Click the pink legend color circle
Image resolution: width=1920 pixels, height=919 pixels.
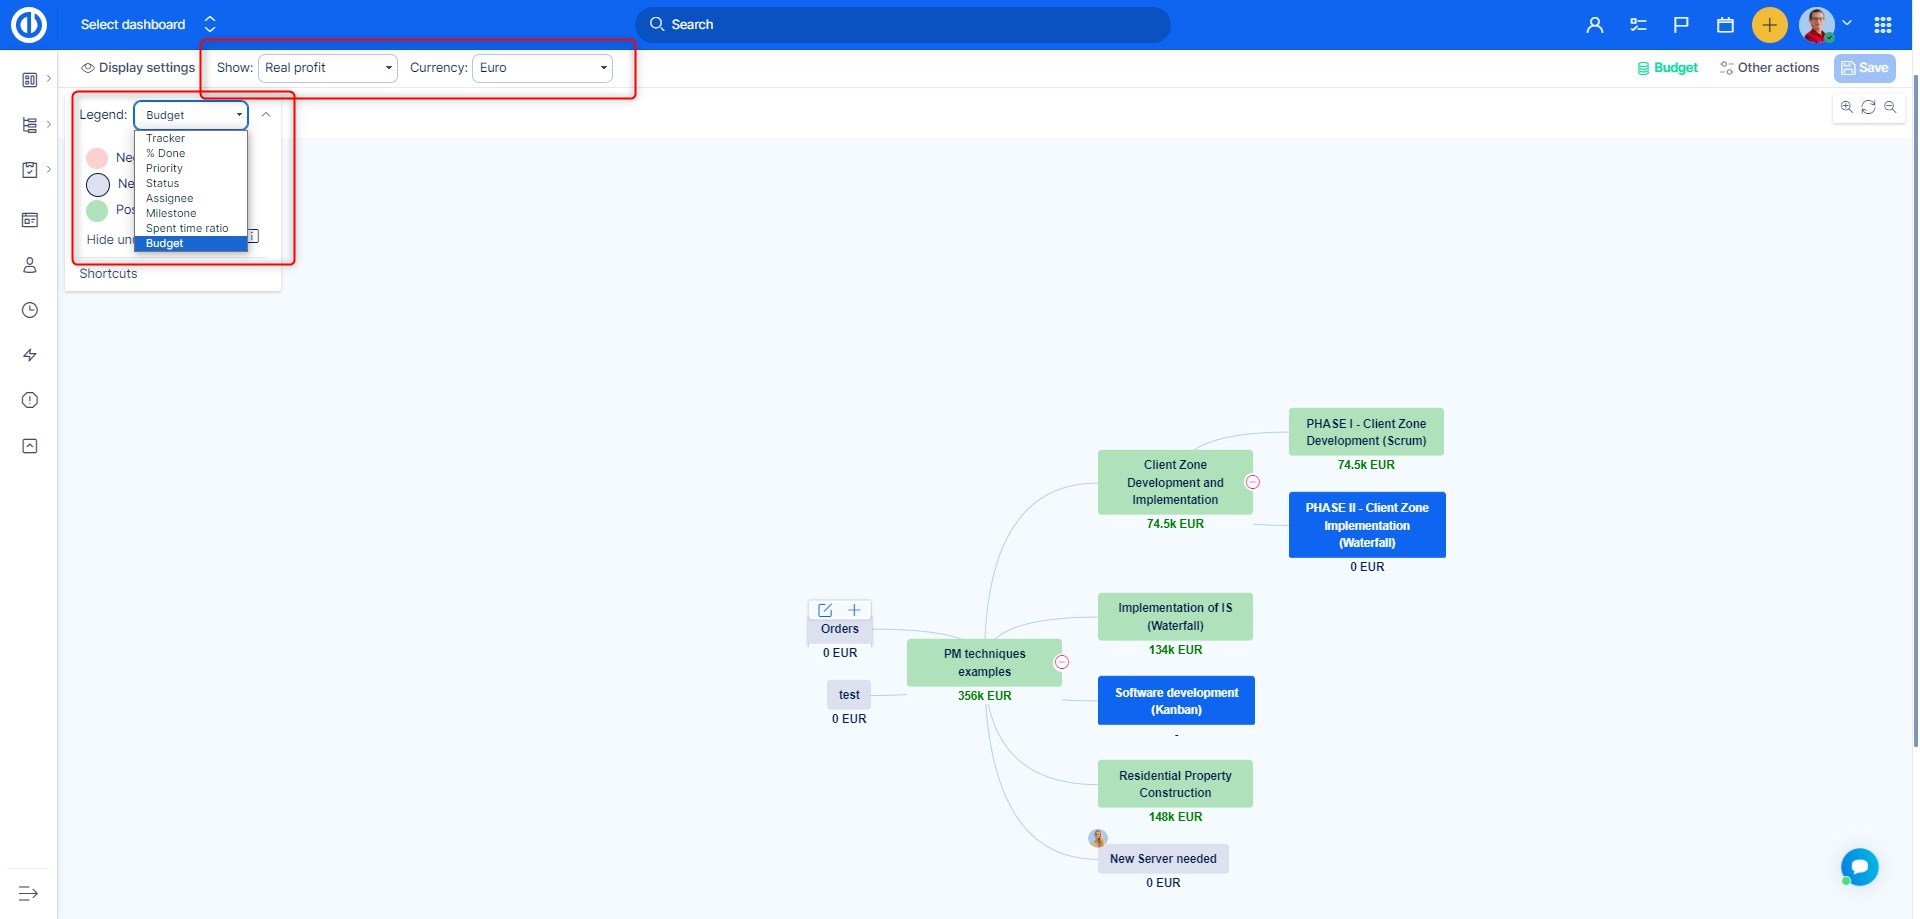97,158
